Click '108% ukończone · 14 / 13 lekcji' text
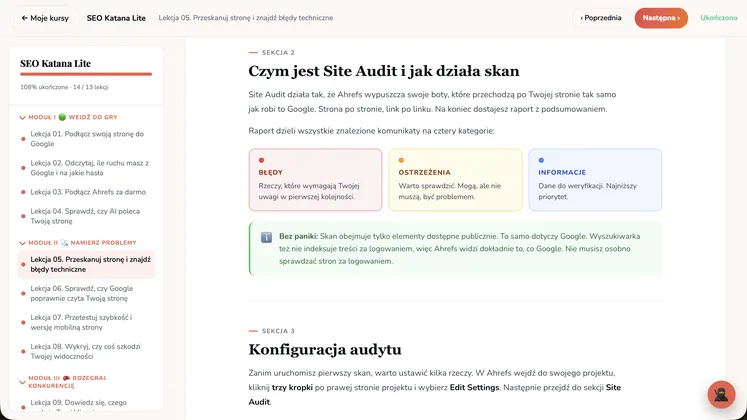The height and width of the screenshot is (420, 747). click(64, 87)
